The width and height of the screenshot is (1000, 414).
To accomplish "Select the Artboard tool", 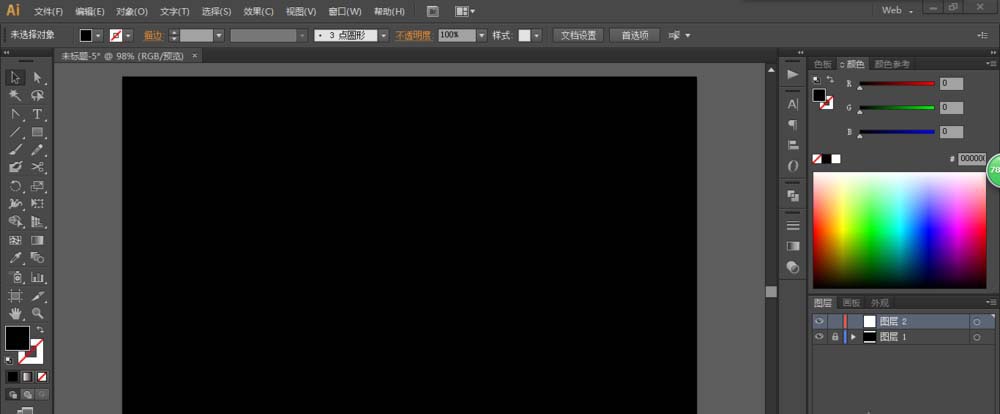I will [15, 296].
